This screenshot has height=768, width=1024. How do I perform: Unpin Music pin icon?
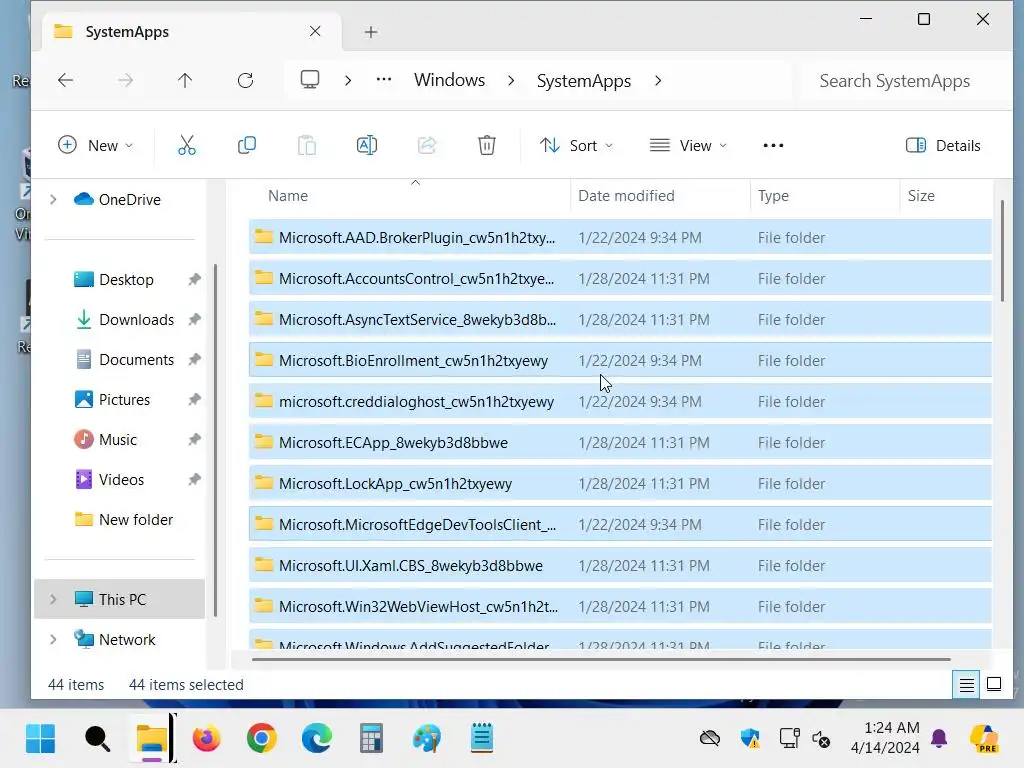point(194,440)
